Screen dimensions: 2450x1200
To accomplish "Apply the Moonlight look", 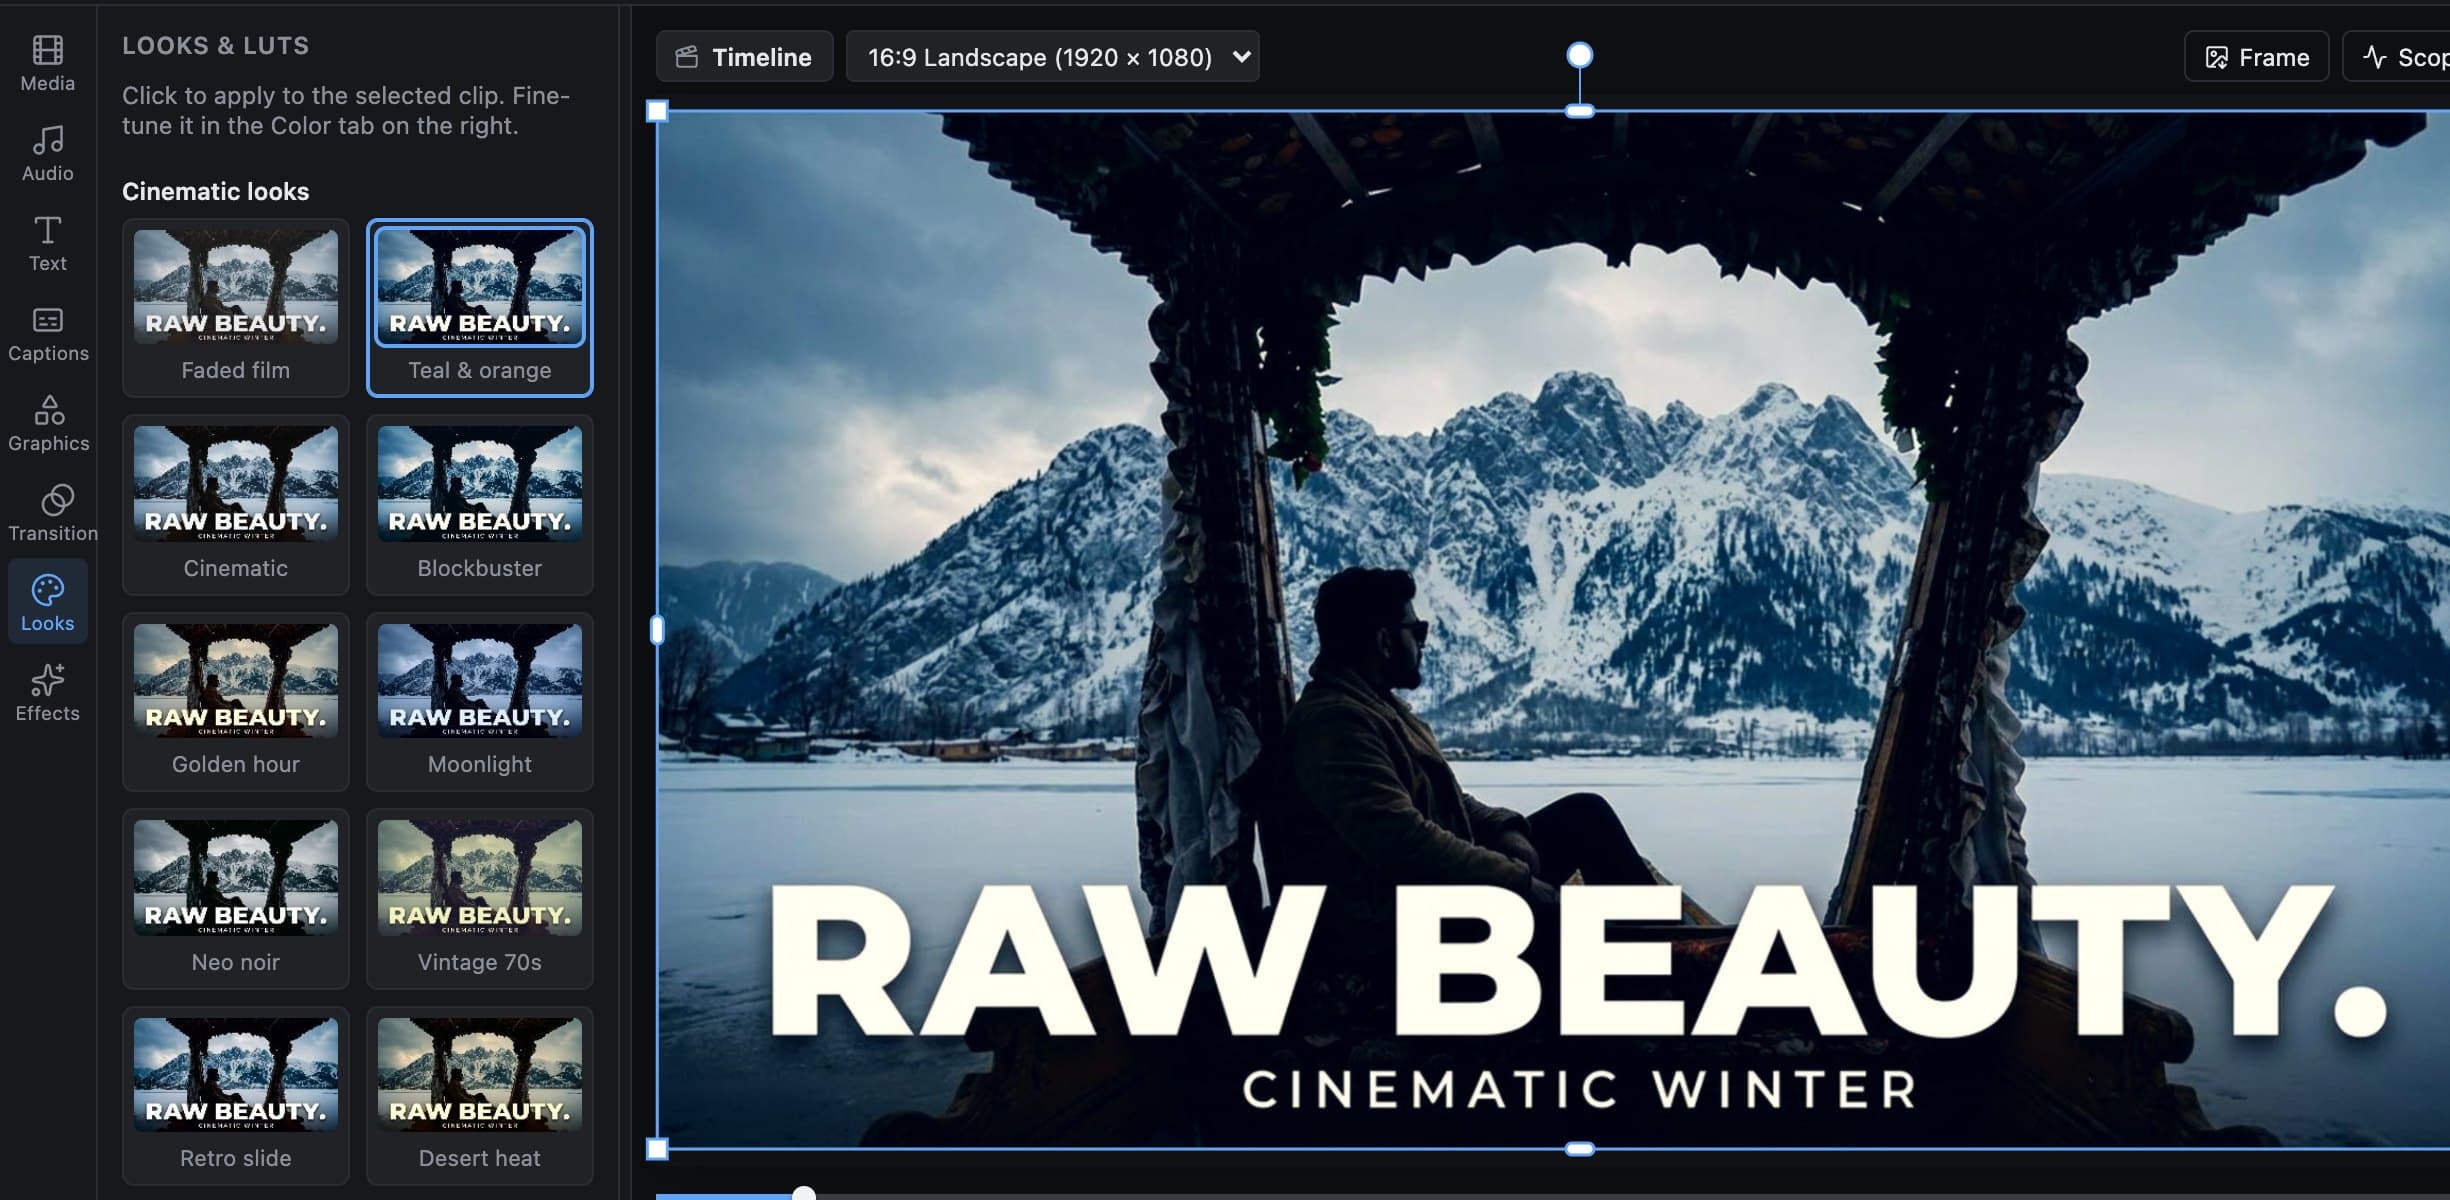I will pos(480,702).
